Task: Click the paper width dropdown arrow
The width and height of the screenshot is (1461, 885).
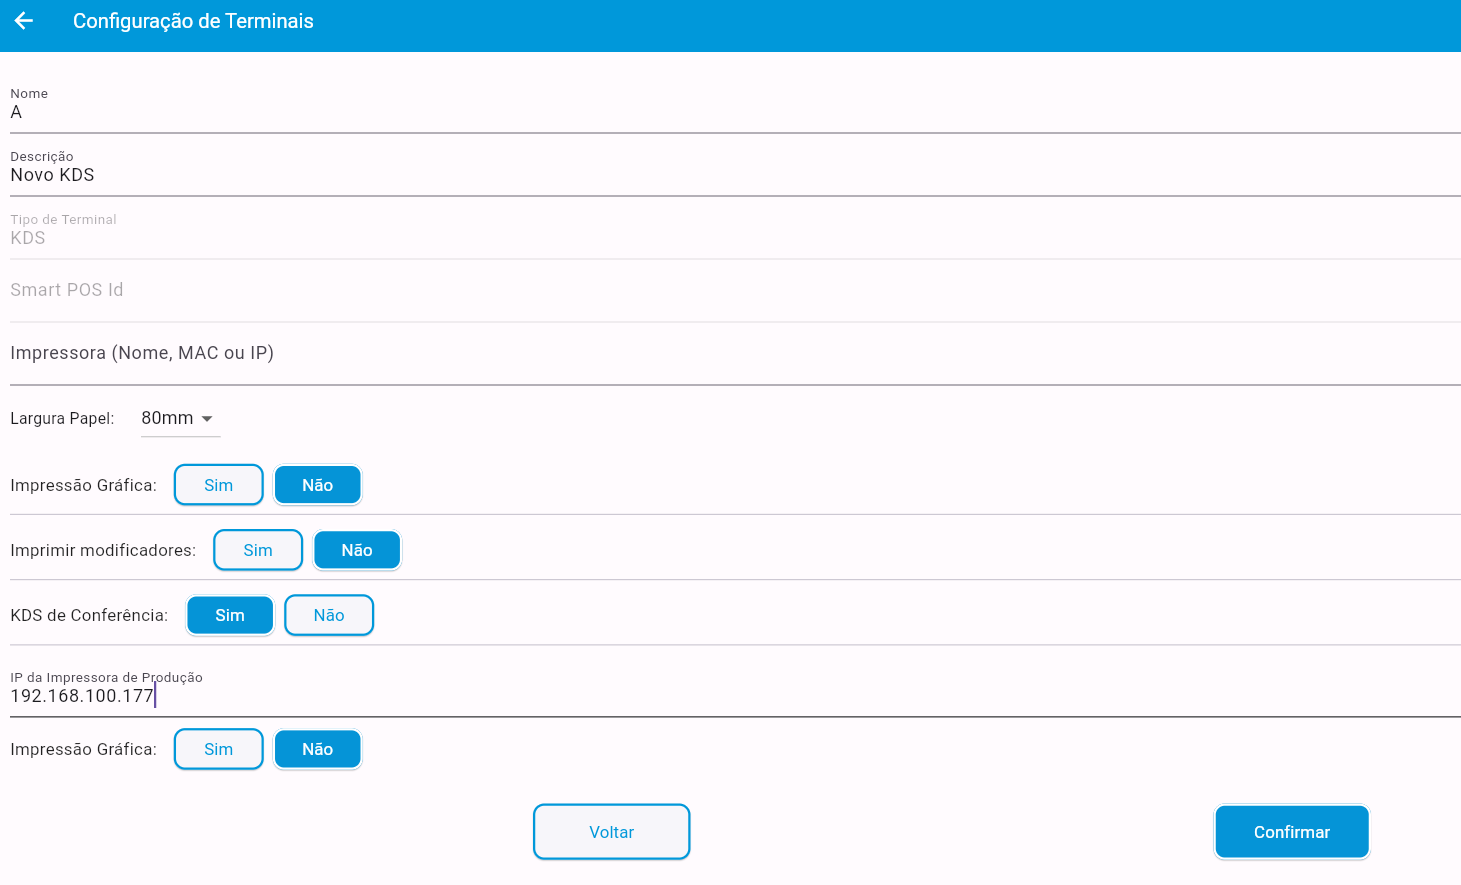Action: point(207,419)
